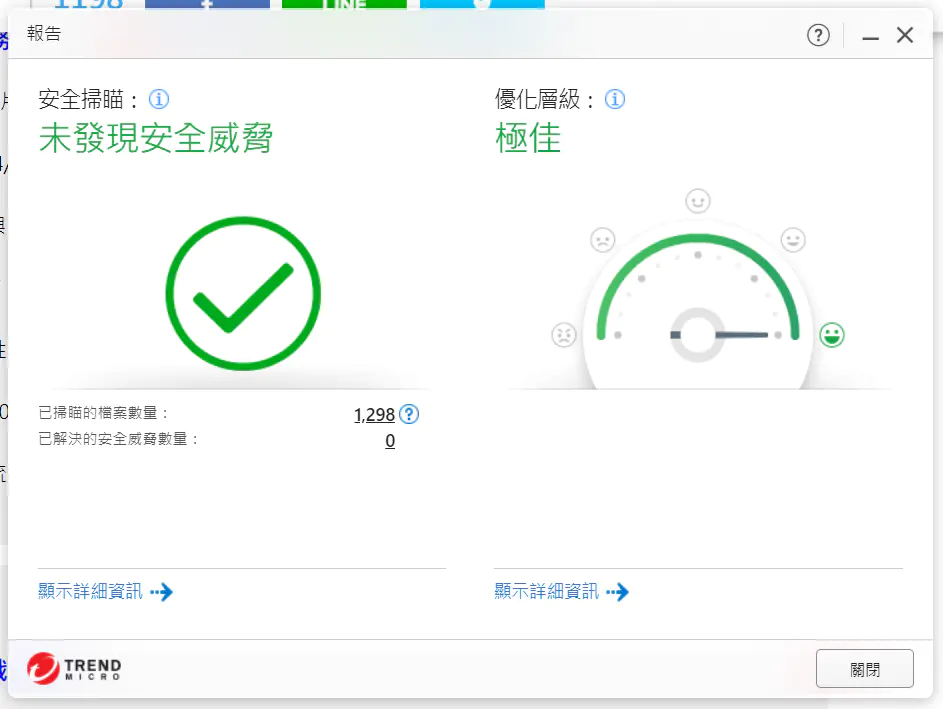The height and width of the screenshot is (709, 943).
Task: Click the 未發現安全威脅 status text
Action: pyautogui.click(x=156, y=138)
